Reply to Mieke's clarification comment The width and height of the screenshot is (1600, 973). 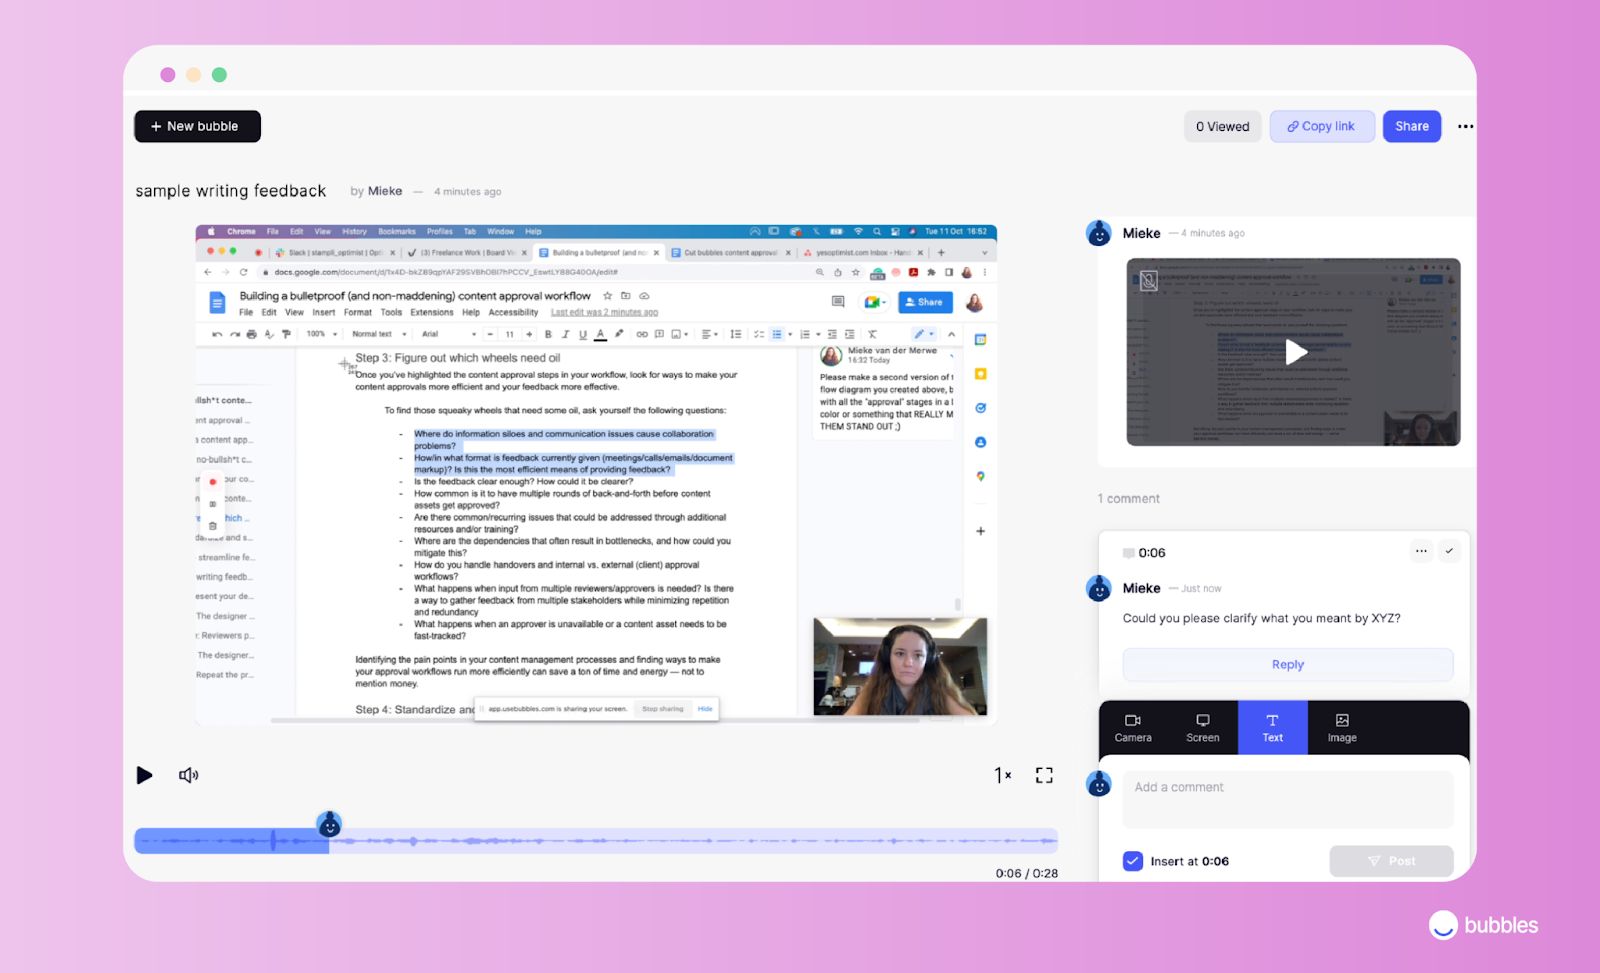1287,664
